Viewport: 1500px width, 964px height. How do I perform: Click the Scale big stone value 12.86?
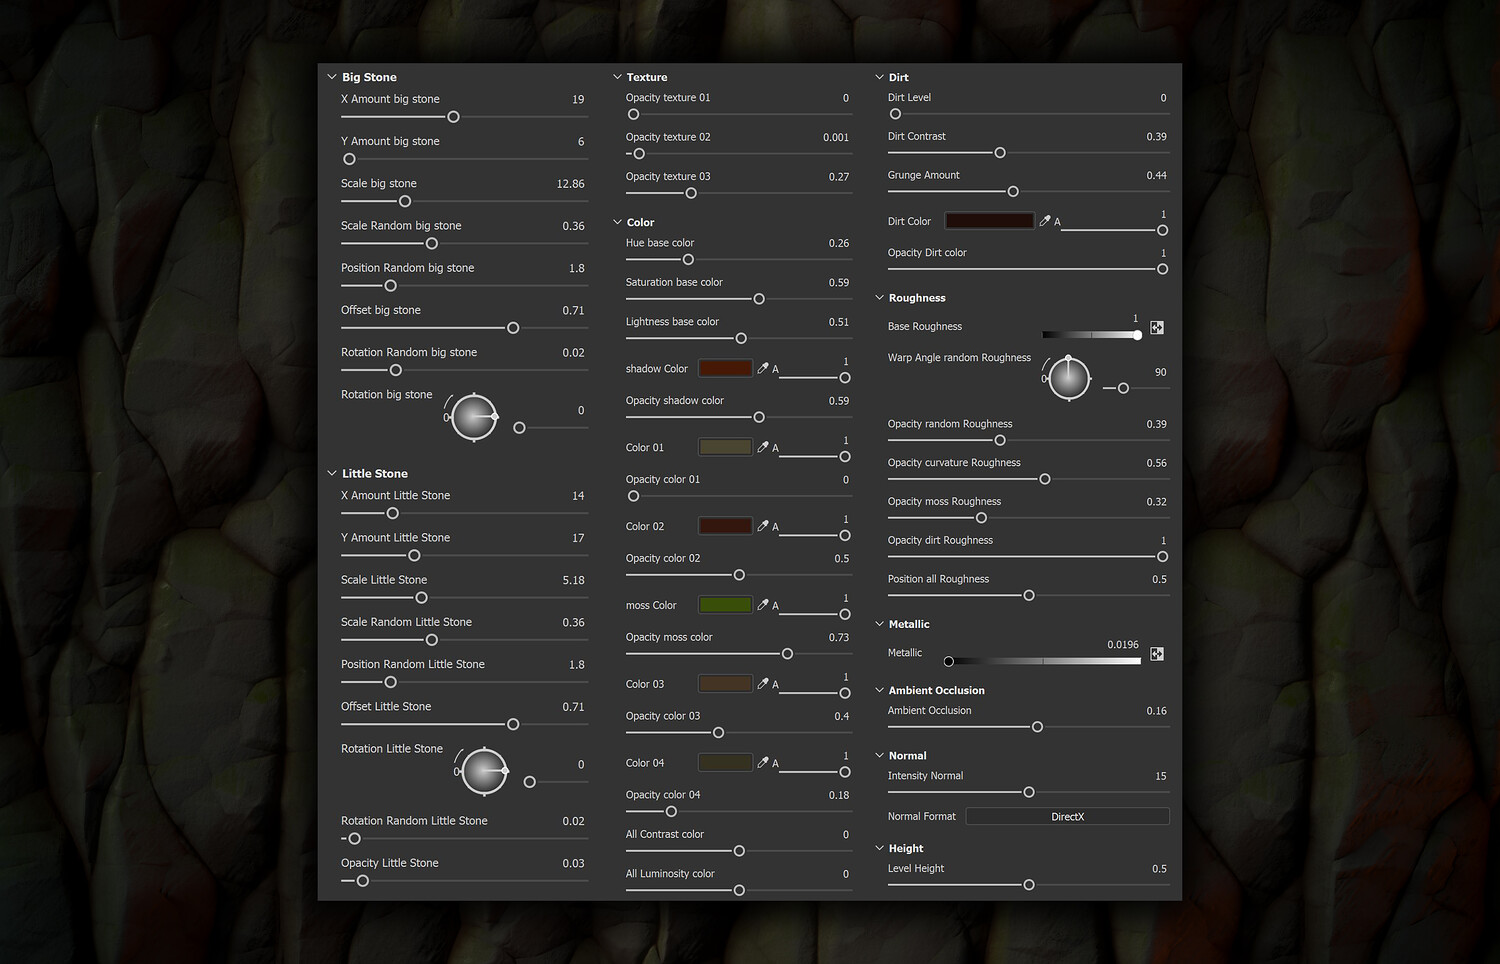[x=571, y=184]
